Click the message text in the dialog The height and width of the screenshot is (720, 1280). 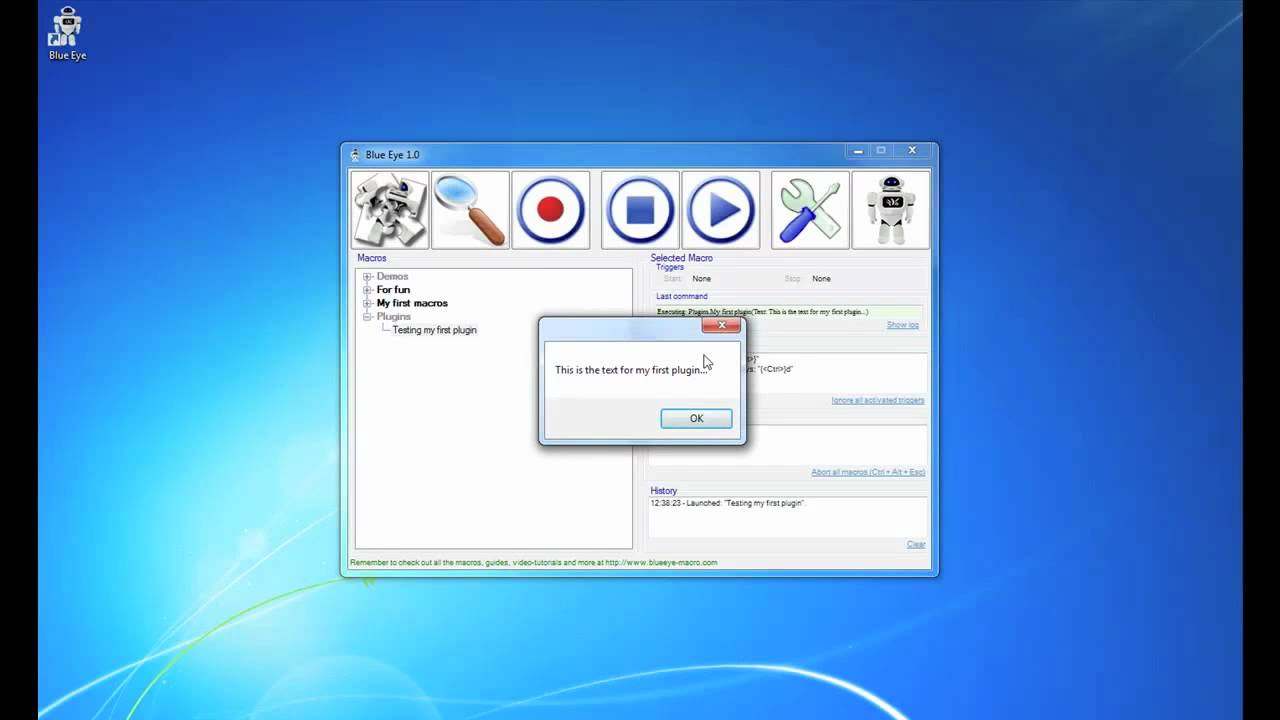coord(631,370)
